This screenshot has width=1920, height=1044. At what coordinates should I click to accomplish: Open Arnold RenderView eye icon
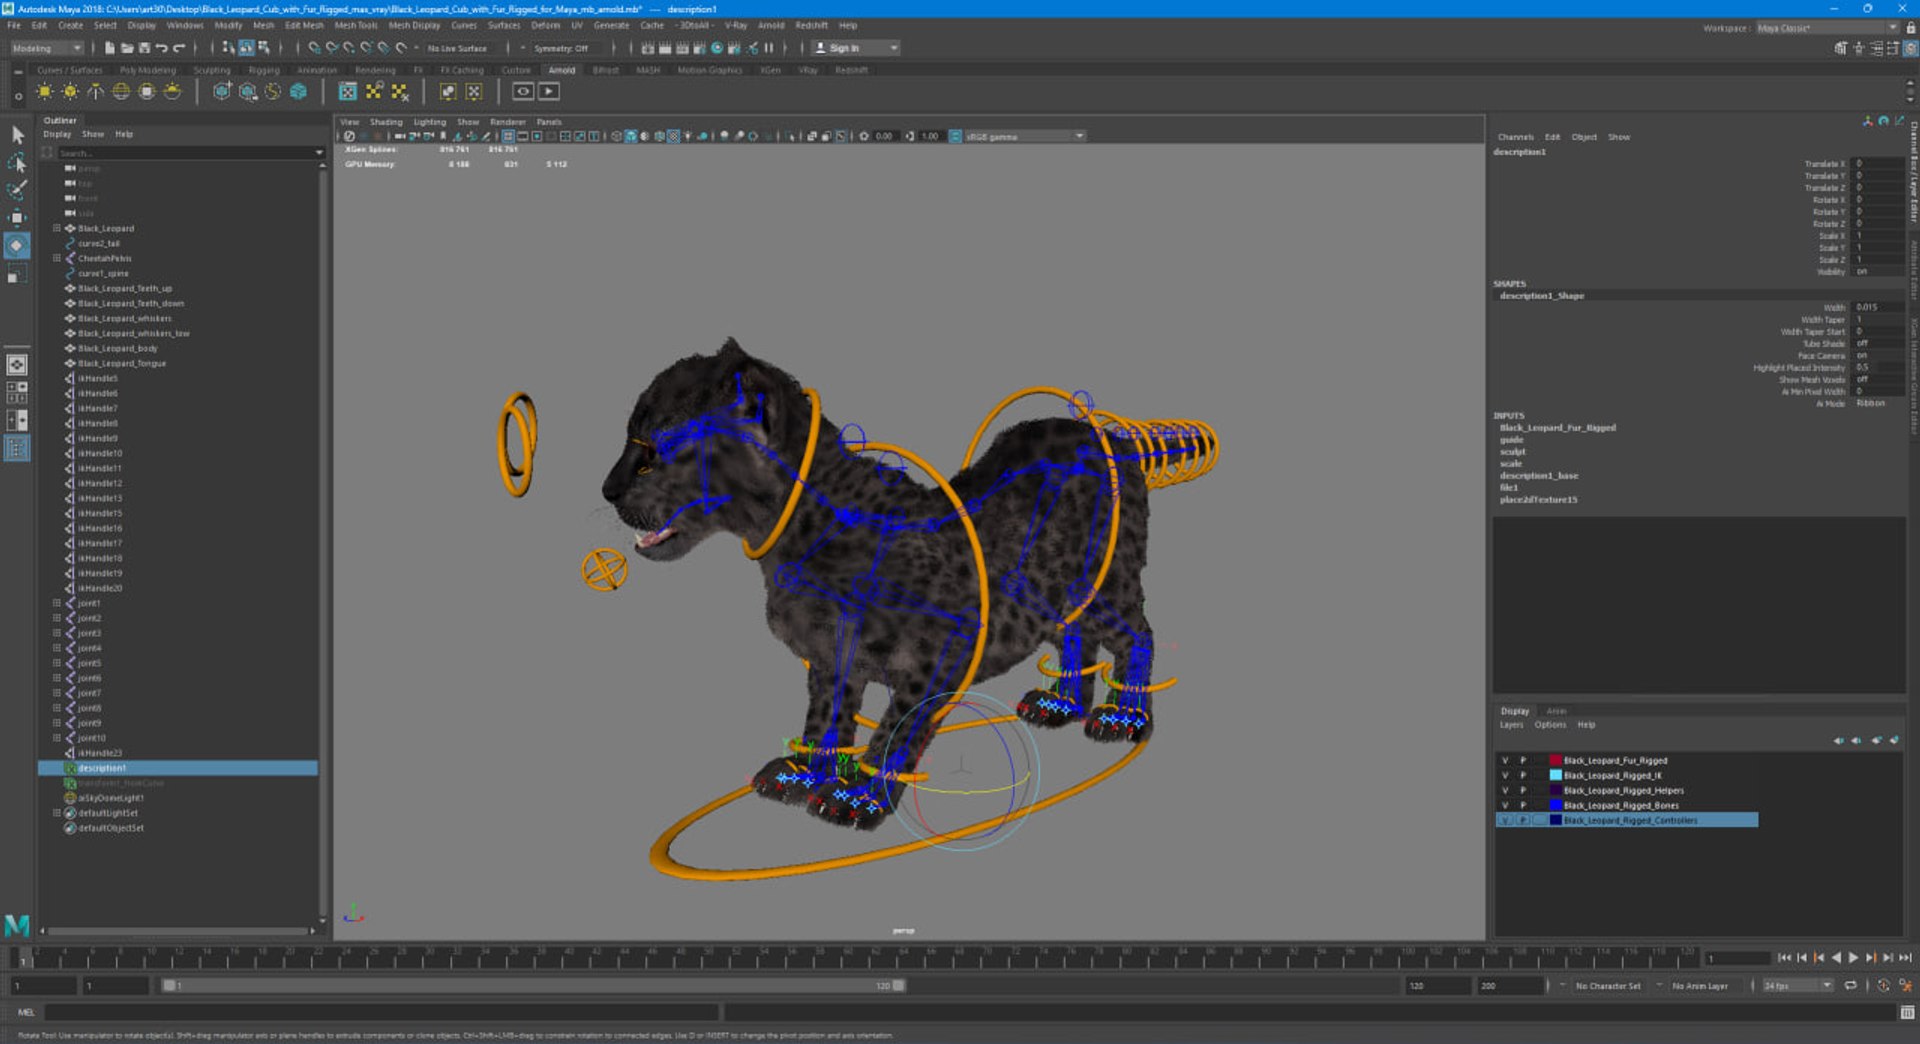(523, 91)
